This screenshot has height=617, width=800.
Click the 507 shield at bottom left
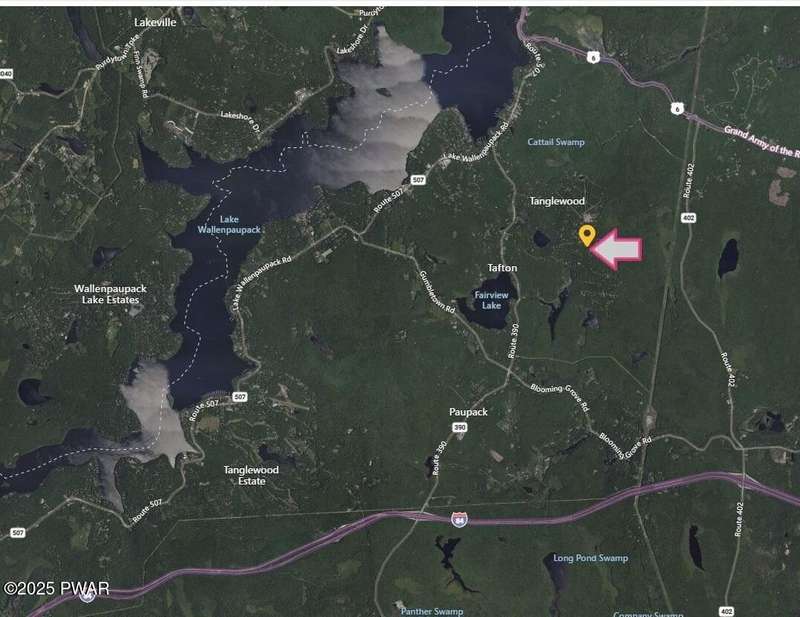click(x=17, y=533)
